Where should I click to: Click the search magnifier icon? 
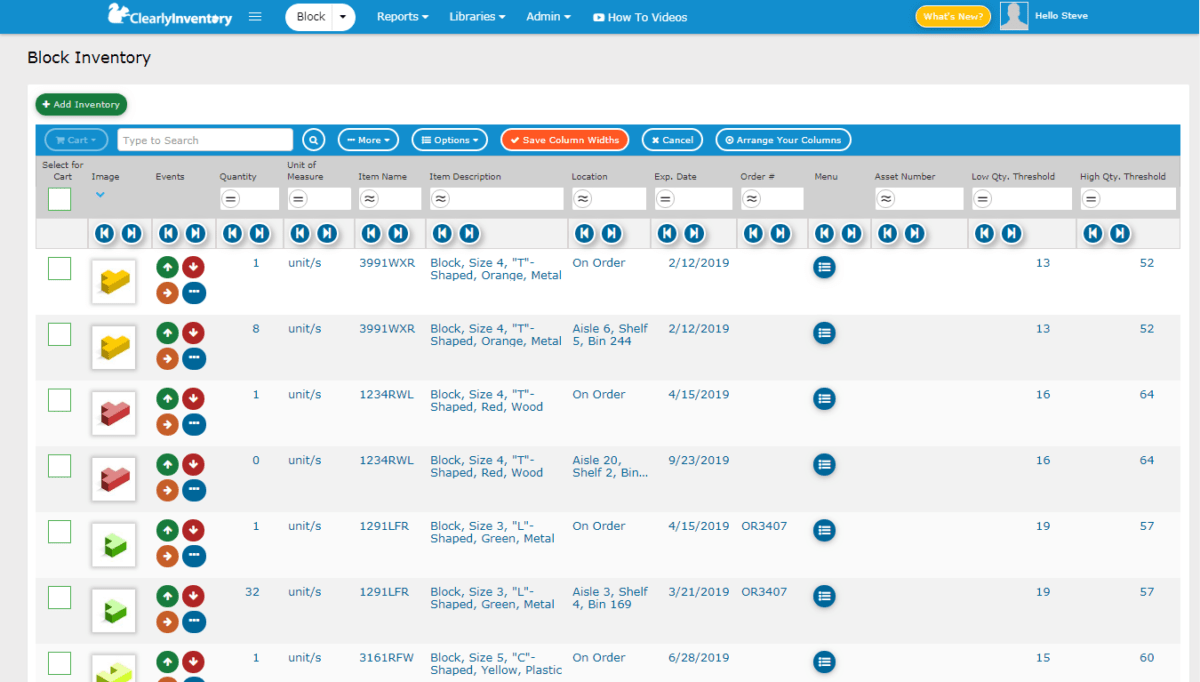[313, 140]
